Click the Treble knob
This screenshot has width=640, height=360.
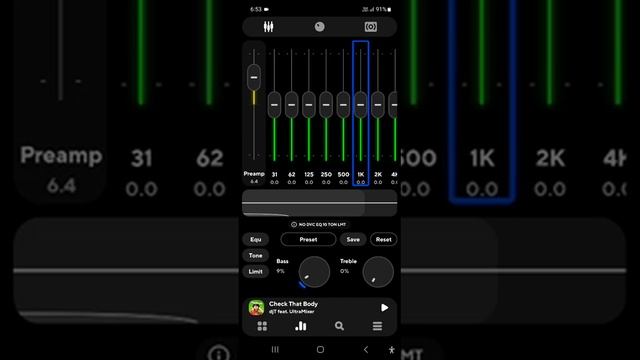pos(378,272)
